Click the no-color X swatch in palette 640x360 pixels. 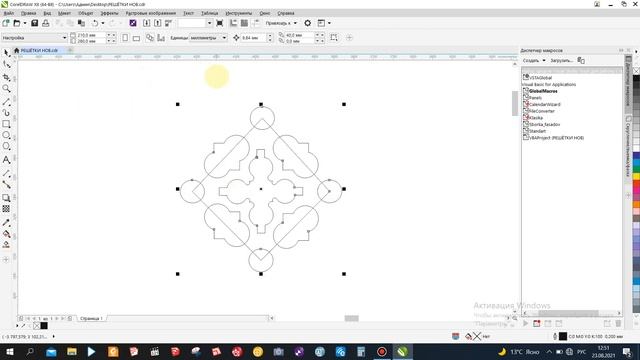pyautogui.click(x=636, y=71)
